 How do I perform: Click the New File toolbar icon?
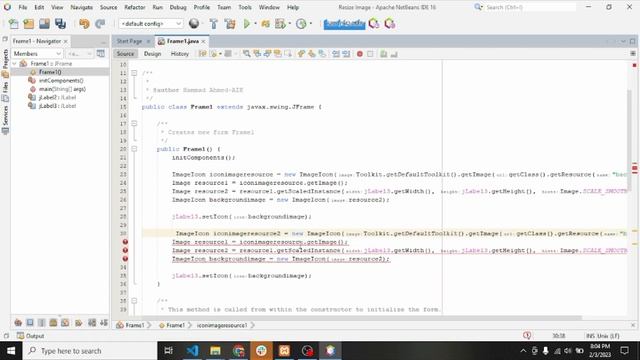pyautogui.click(x=13, y=24)
